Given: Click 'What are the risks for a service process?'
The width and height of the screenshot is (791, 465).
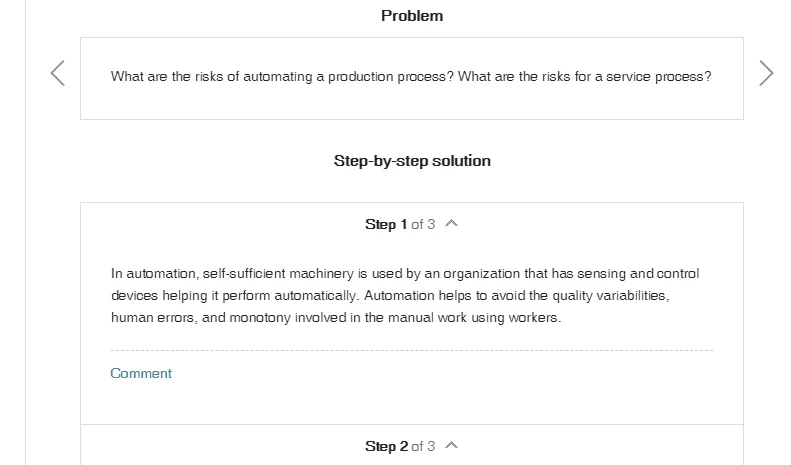Looking at the screenshot, I should pos(584,77).
